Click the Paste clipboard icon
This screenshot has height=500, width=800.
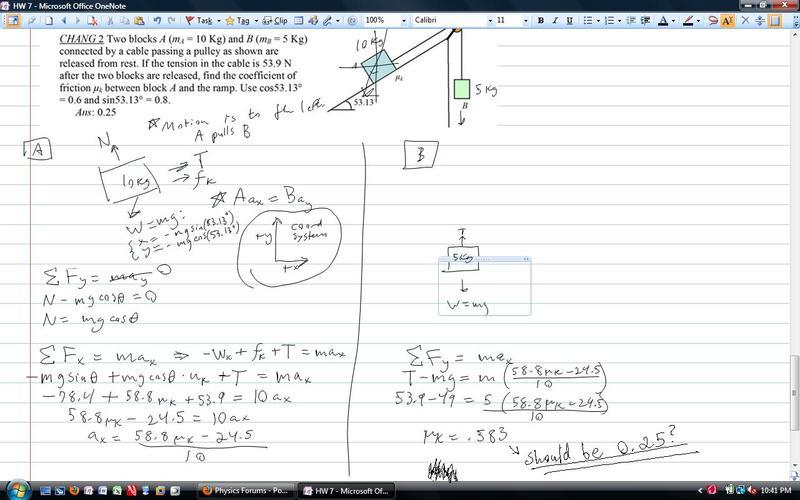[x=139, y=21]
